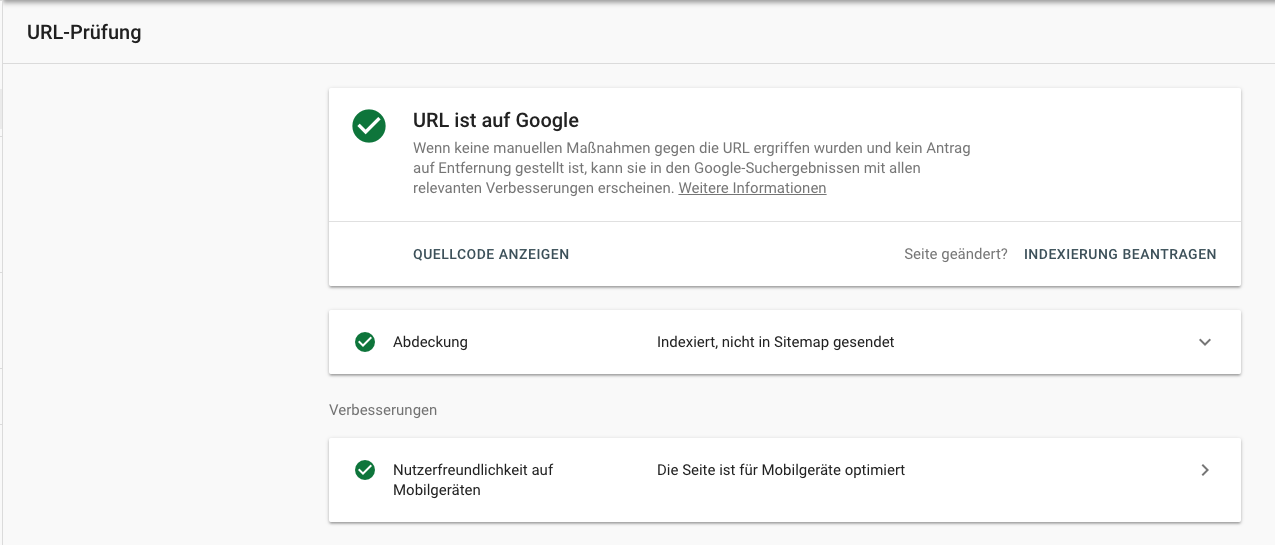Viewport: 1275px width, 545px height.
Task: Click the green check icon next to Abdeckung
Action: click(365, 342)
